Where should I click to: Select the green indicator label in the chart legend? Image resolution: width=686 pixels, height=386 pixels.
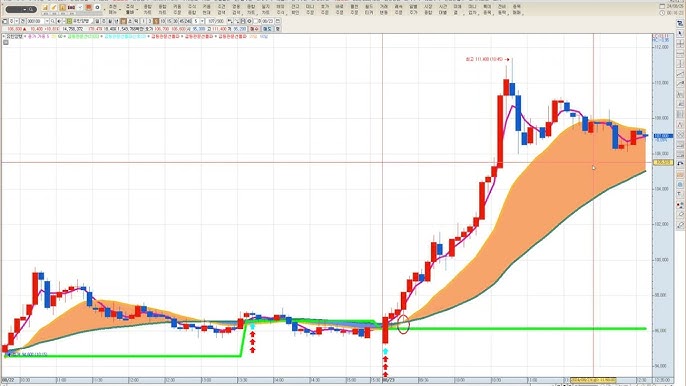coord(84,37)
